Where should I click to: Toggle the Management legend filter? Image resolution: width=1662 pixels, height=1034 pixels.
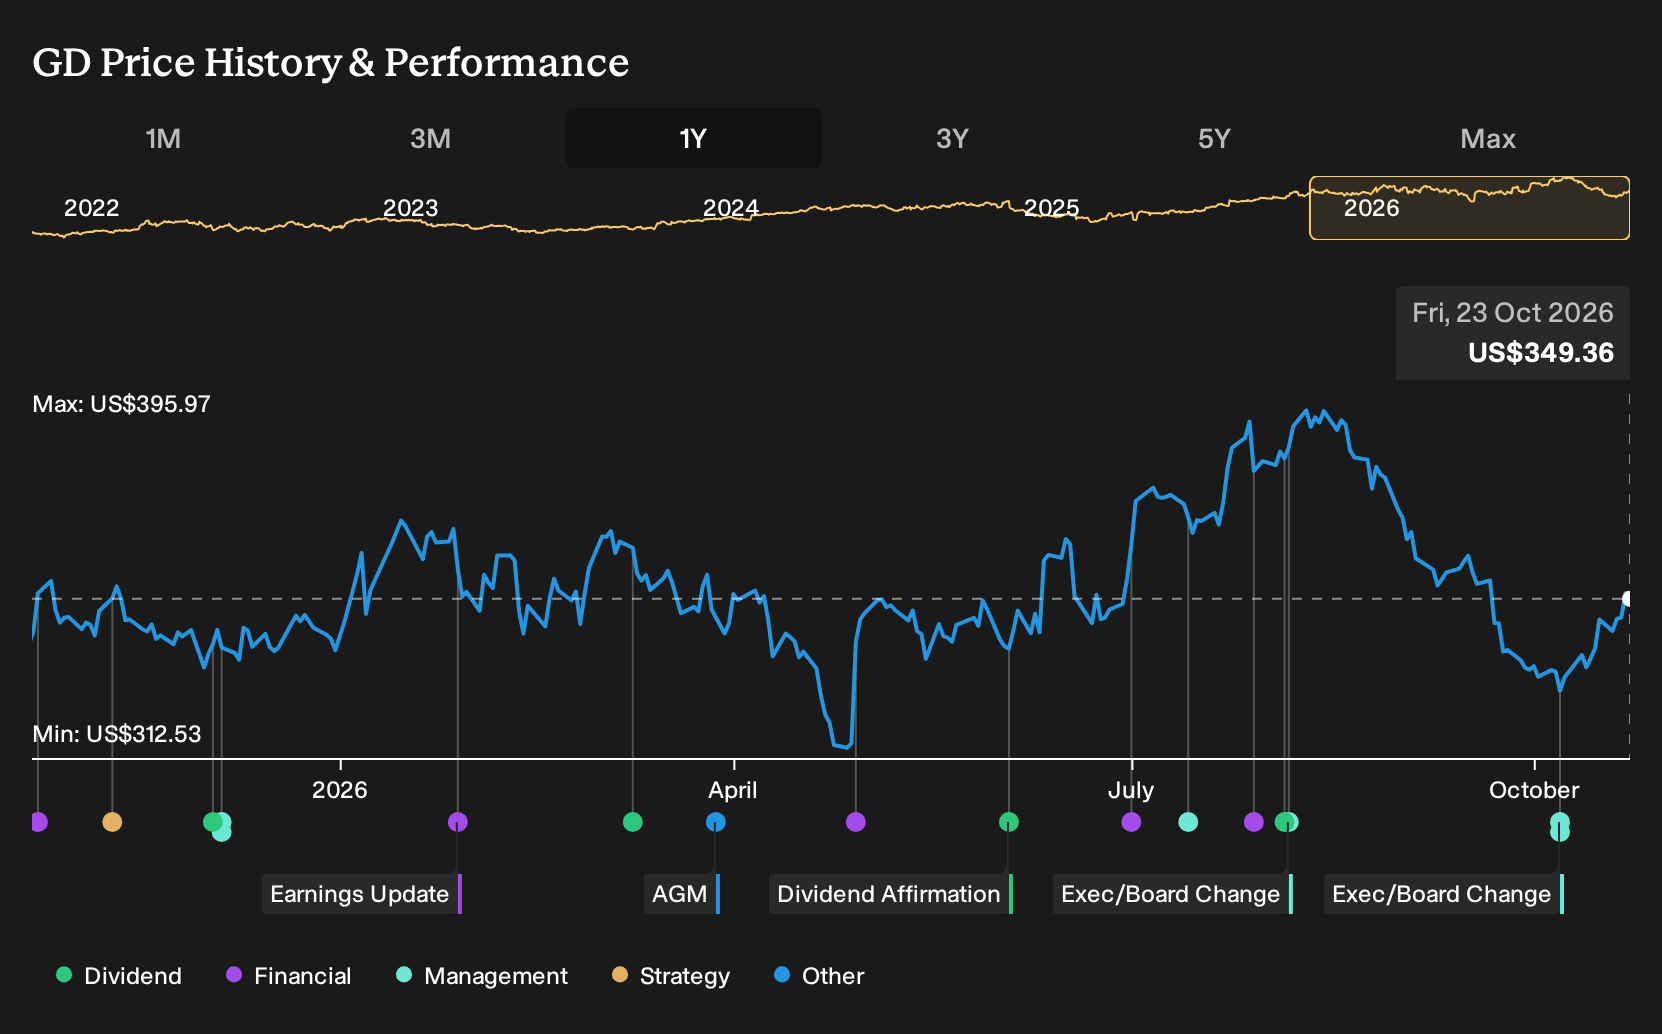pyautogui.click(x=482, y=976)
